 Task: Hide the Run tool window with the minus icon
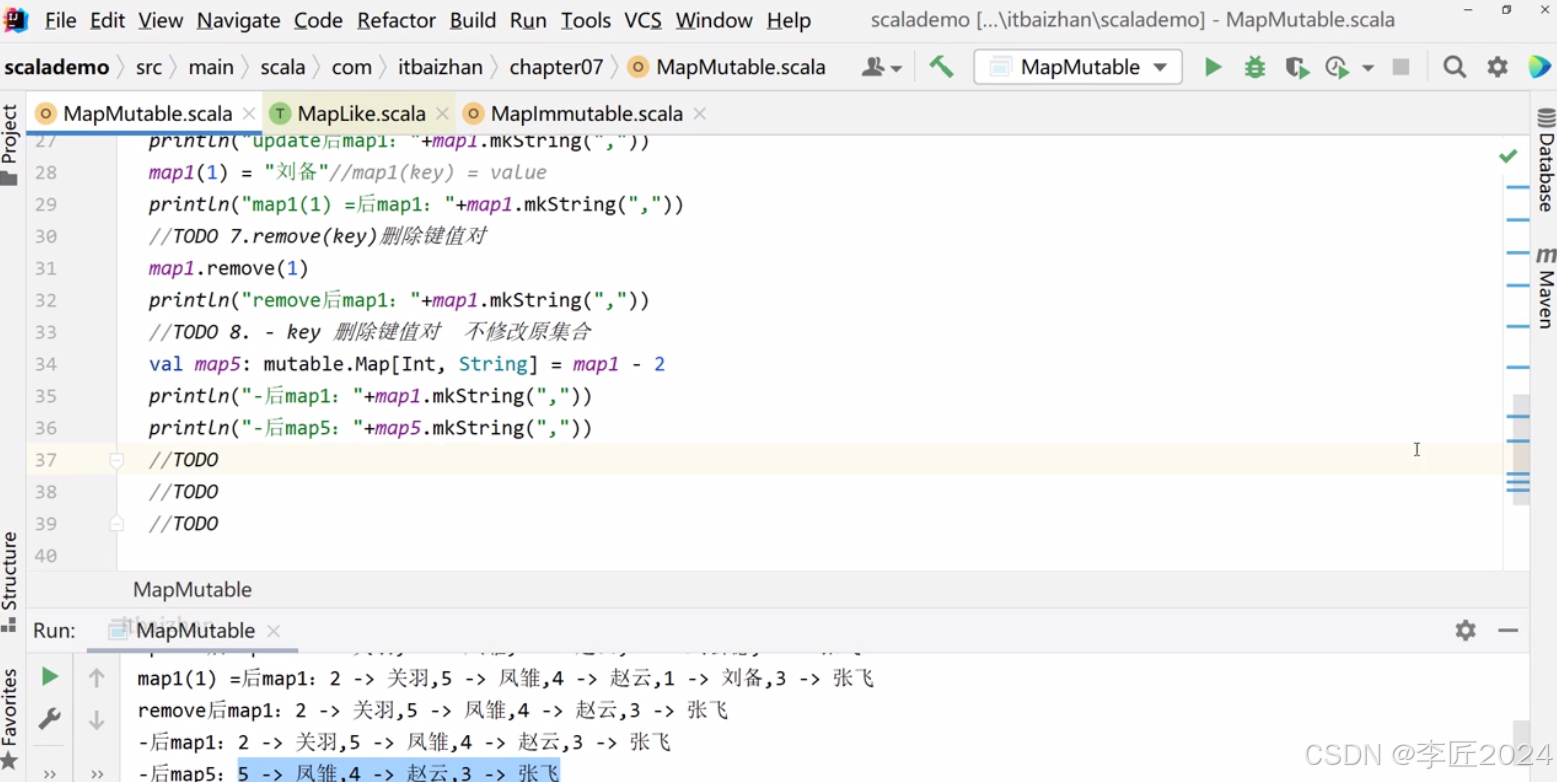[1508, 630]
